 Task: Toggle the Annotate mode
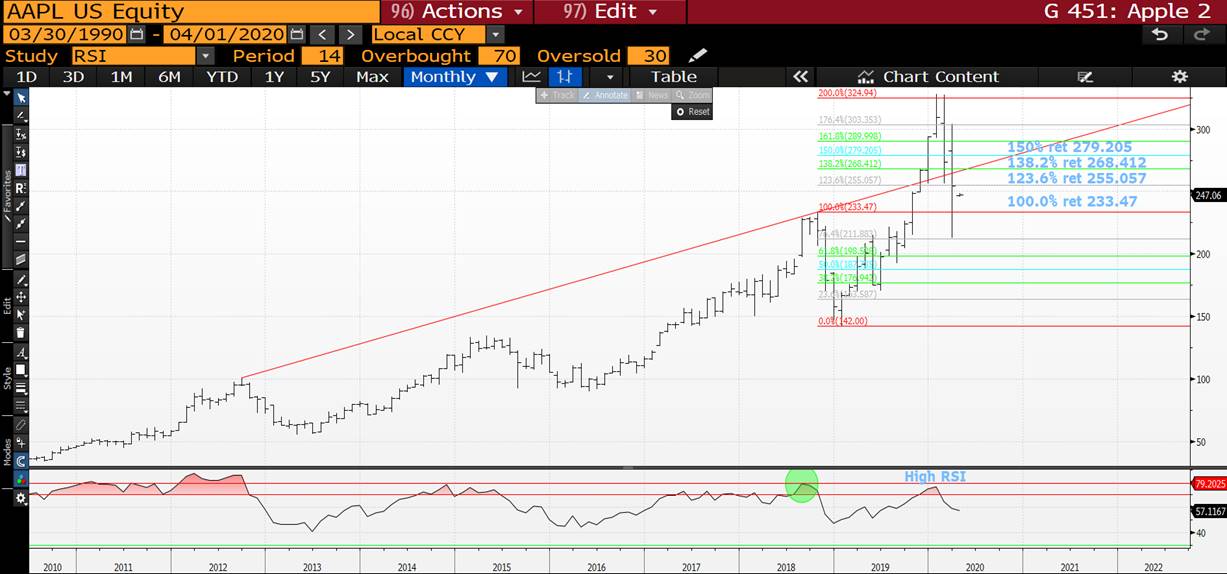tap(606, 95)
